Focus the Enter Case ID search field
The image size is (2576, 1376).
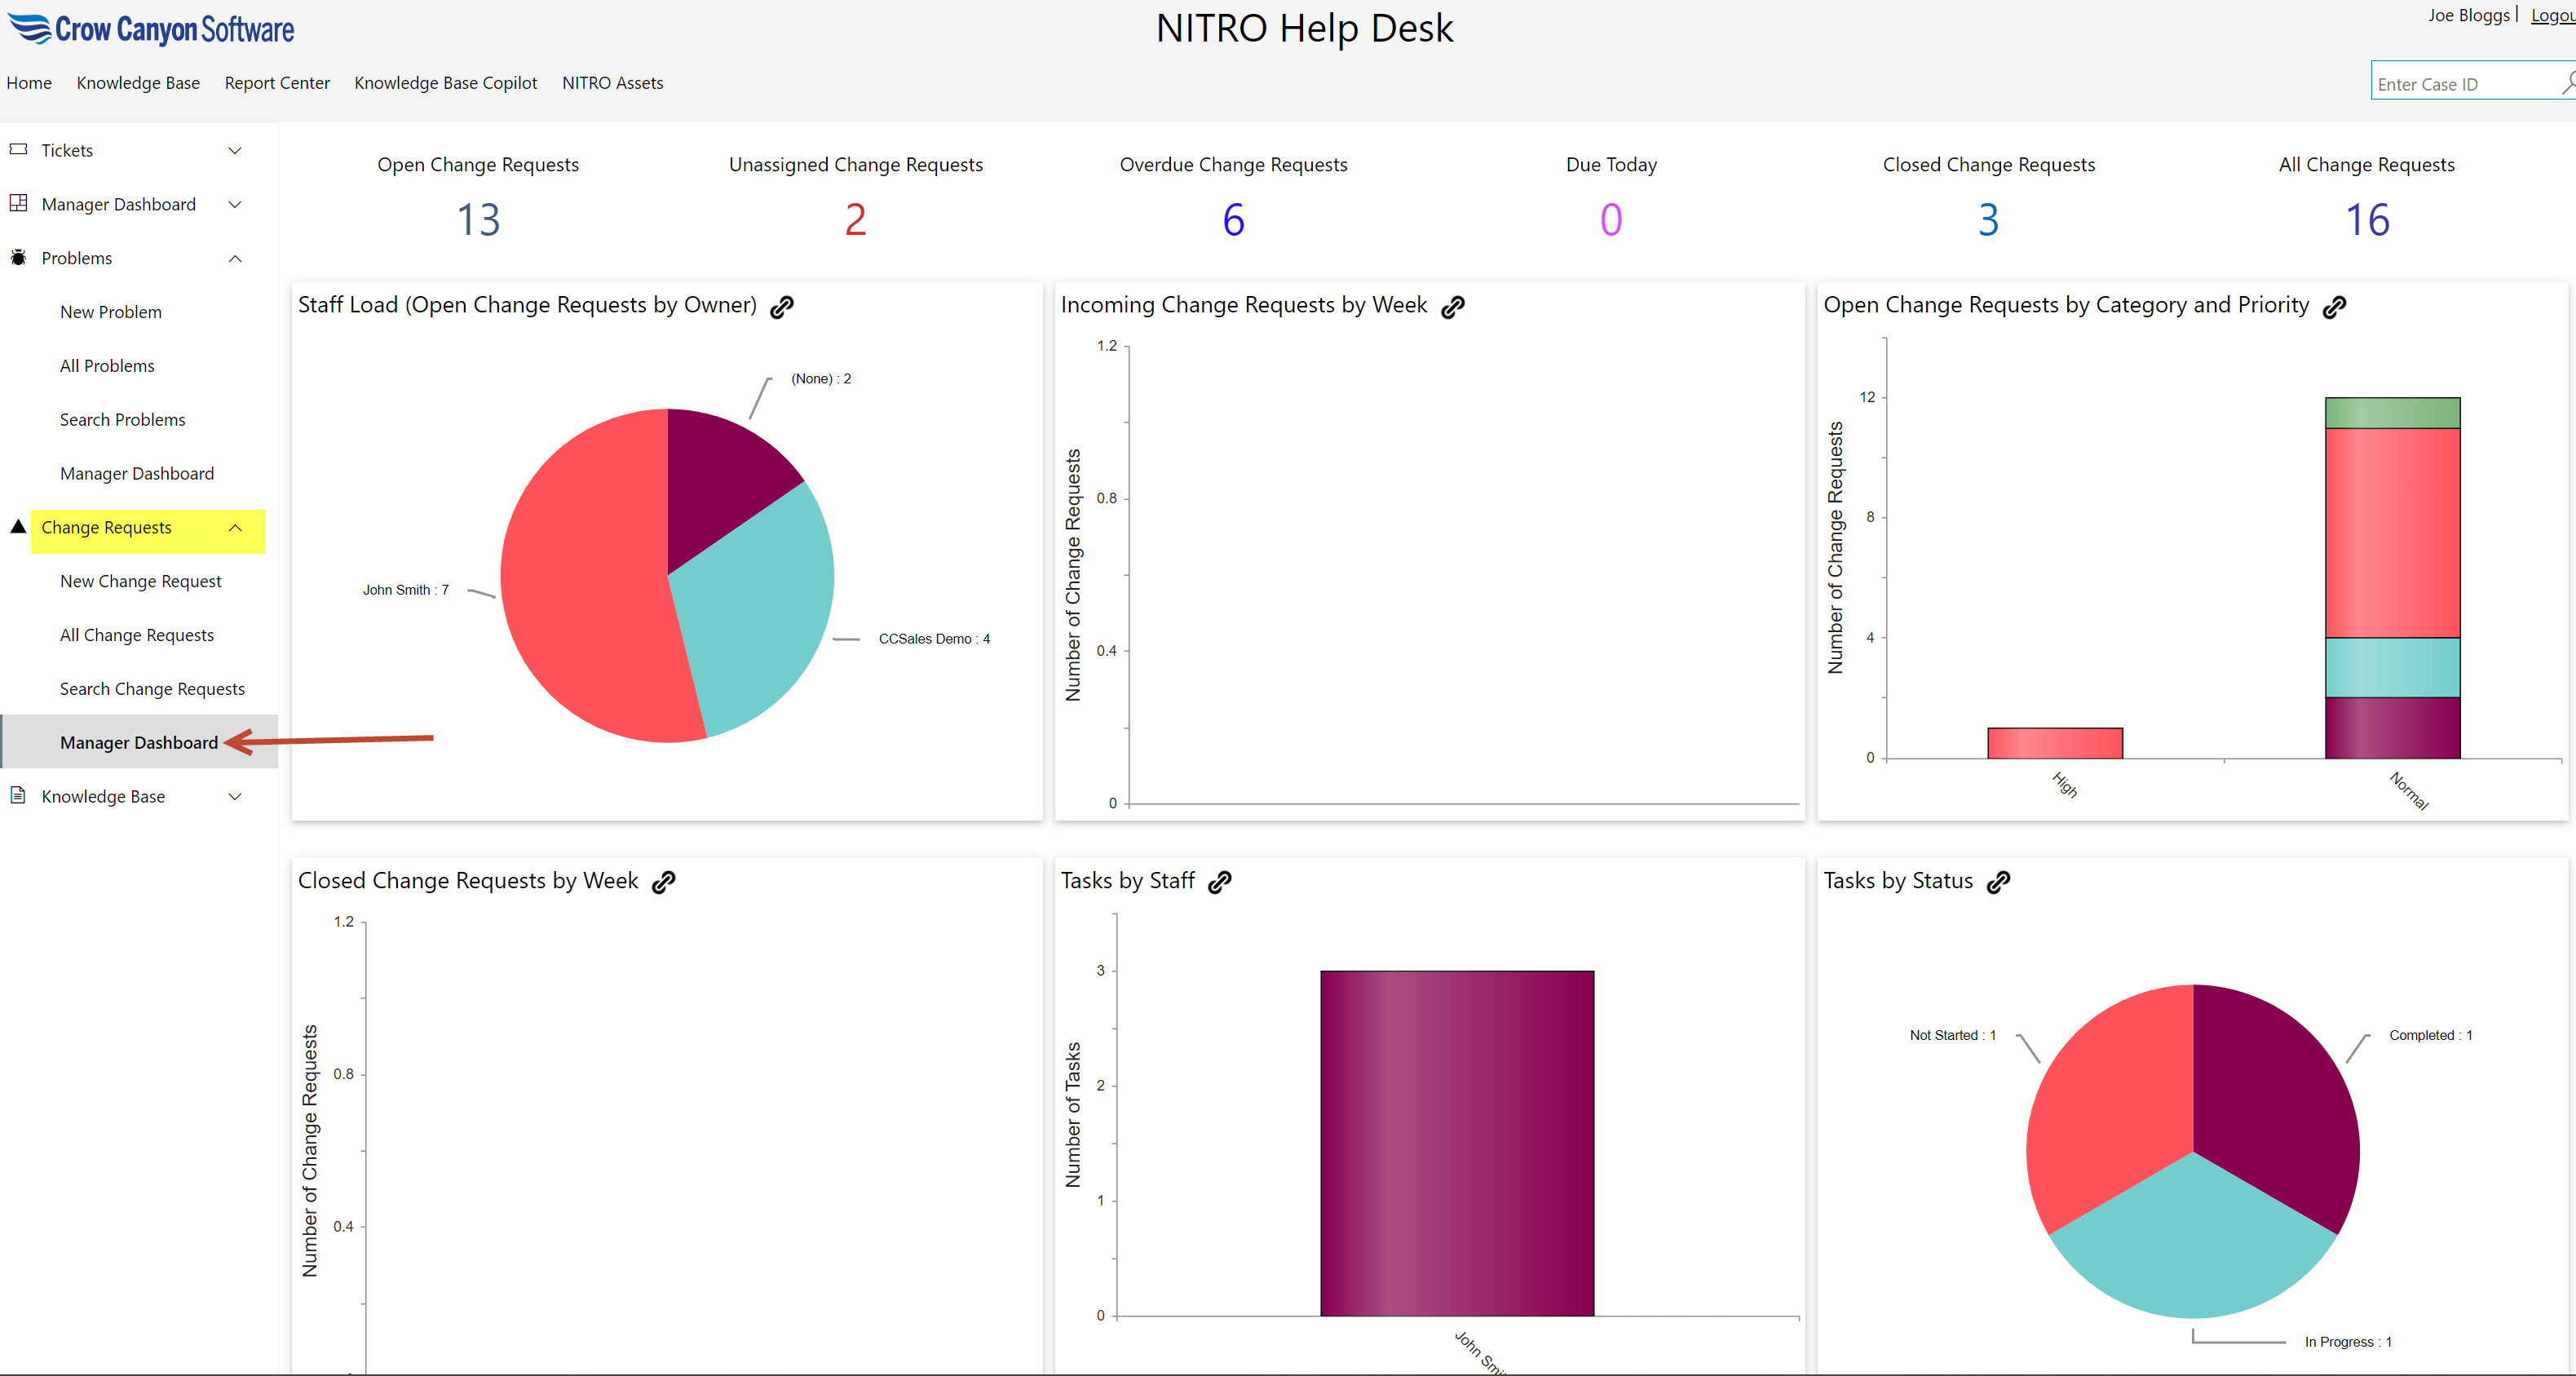tap(2460, 84)
